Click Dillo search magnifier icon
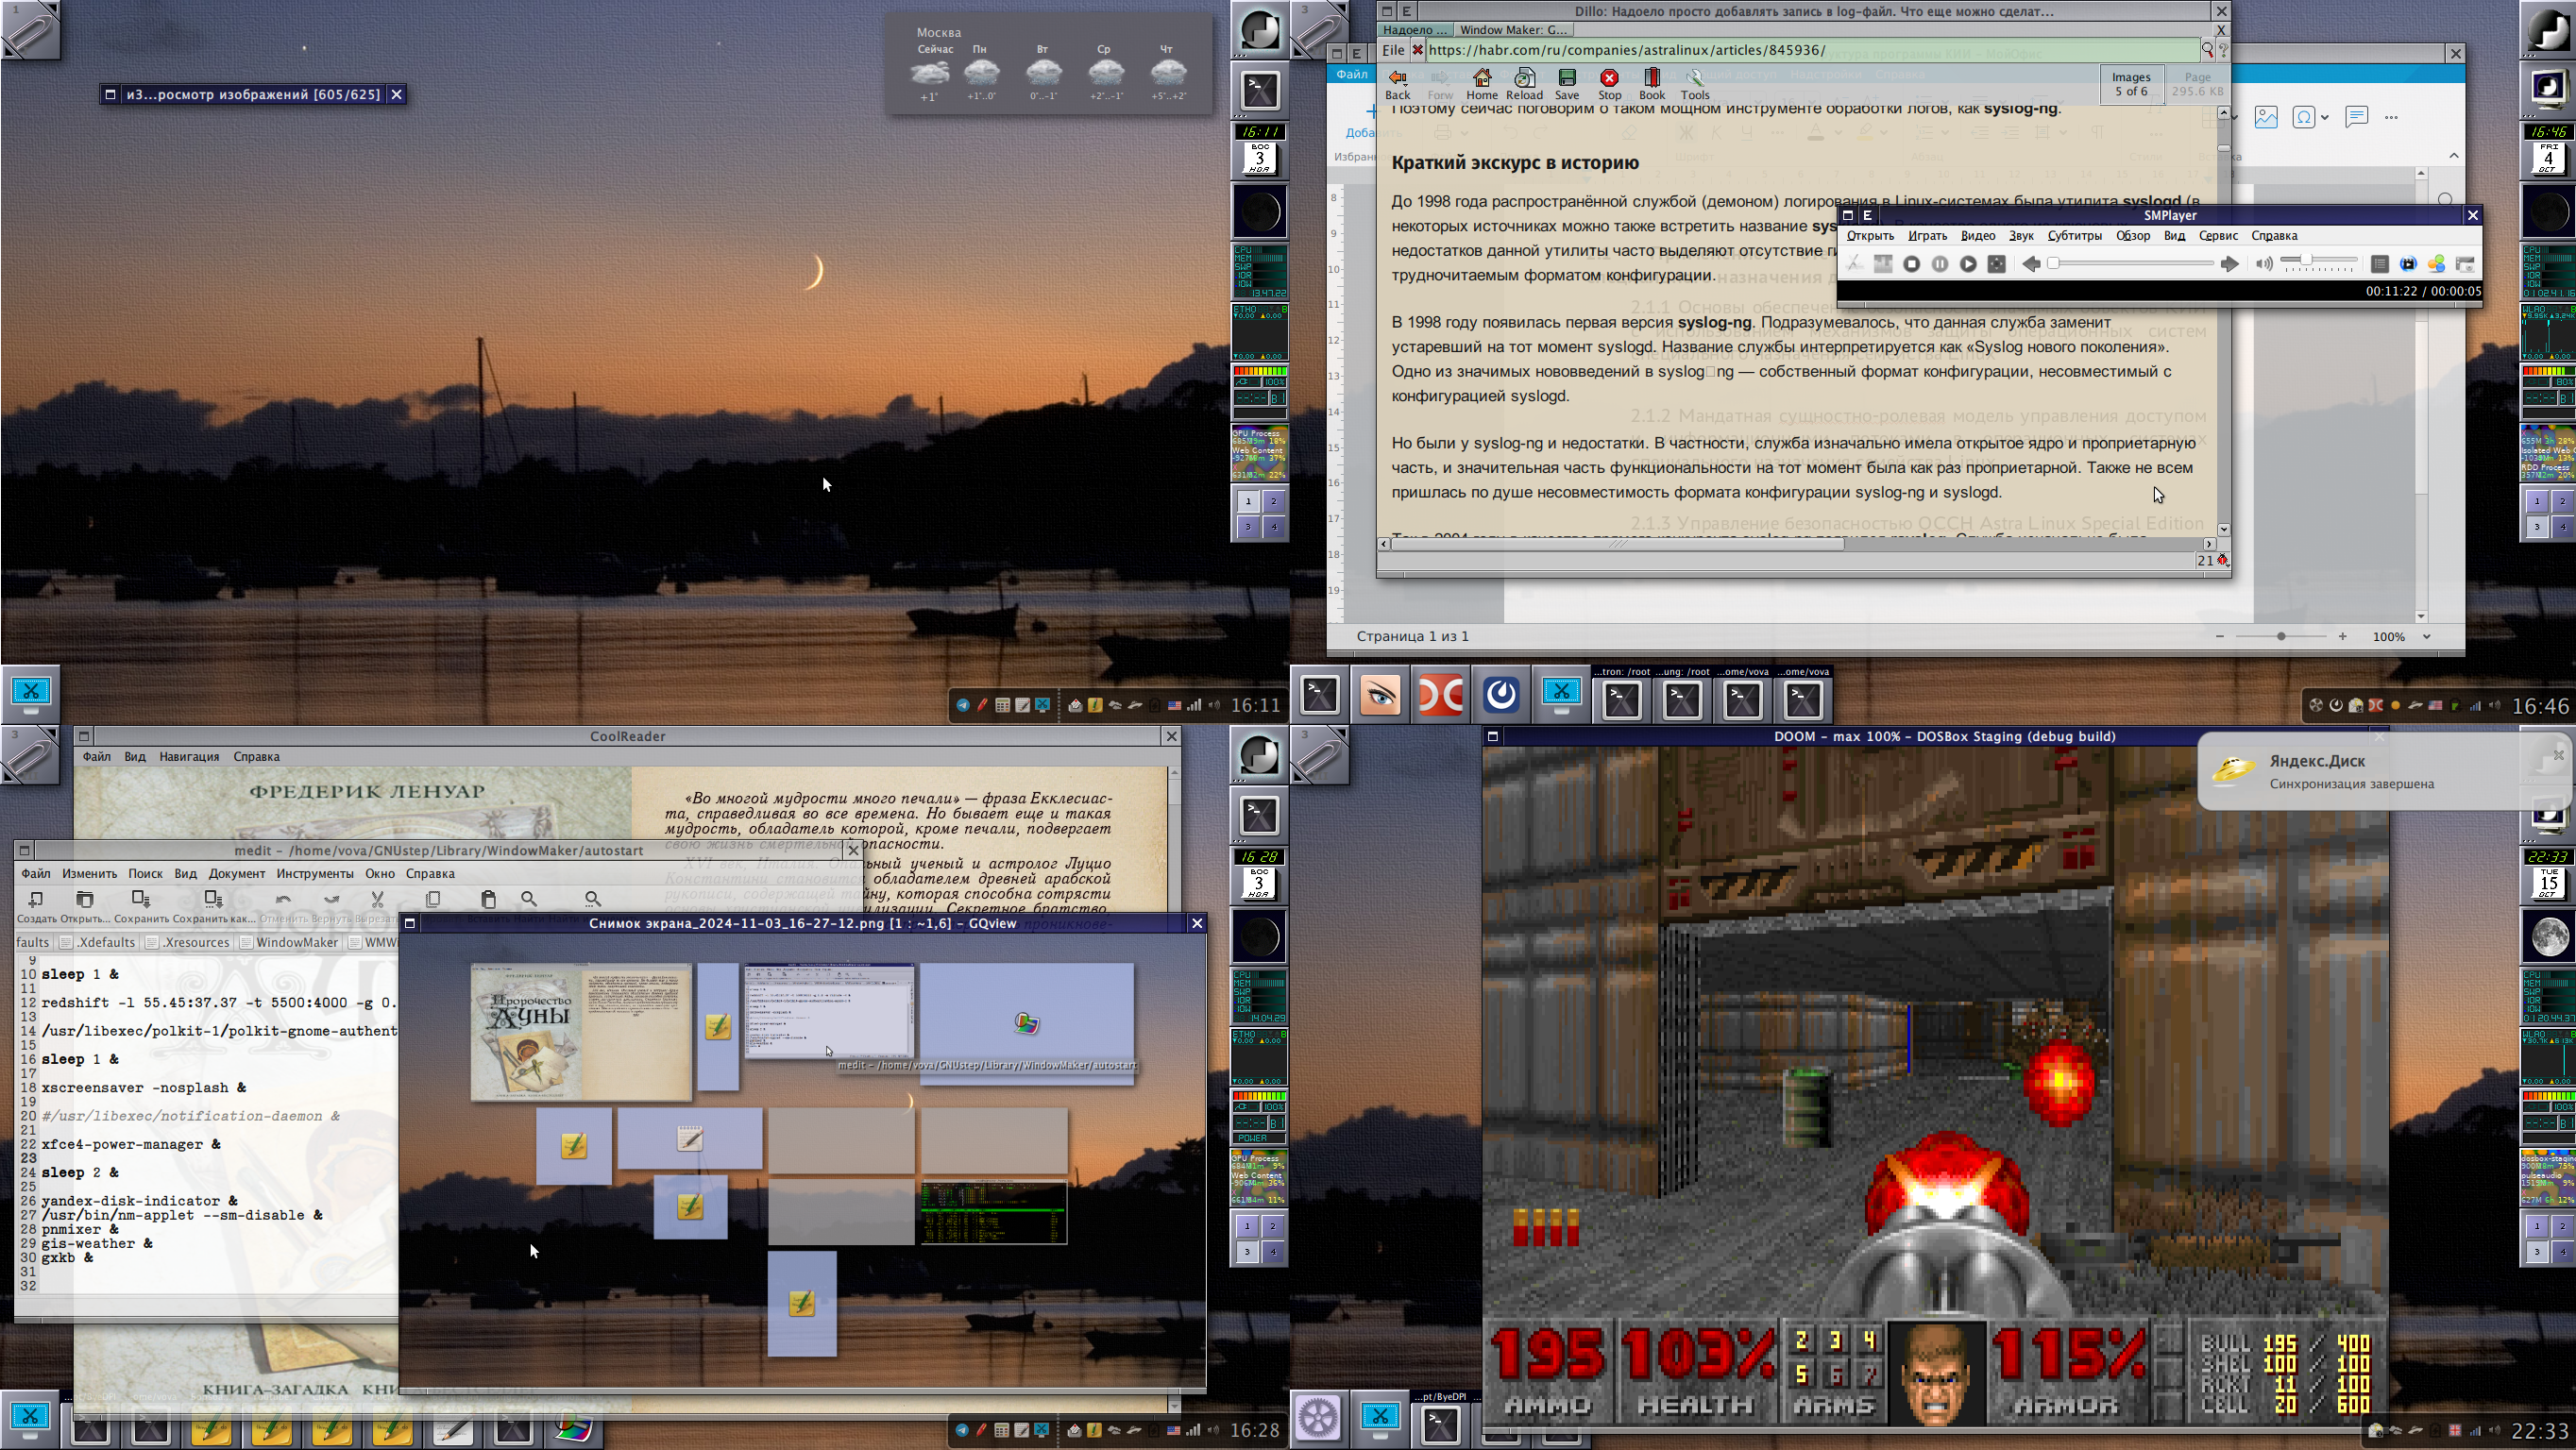The width and height of the screenshot is (2576, 1450). point(2207,50)
